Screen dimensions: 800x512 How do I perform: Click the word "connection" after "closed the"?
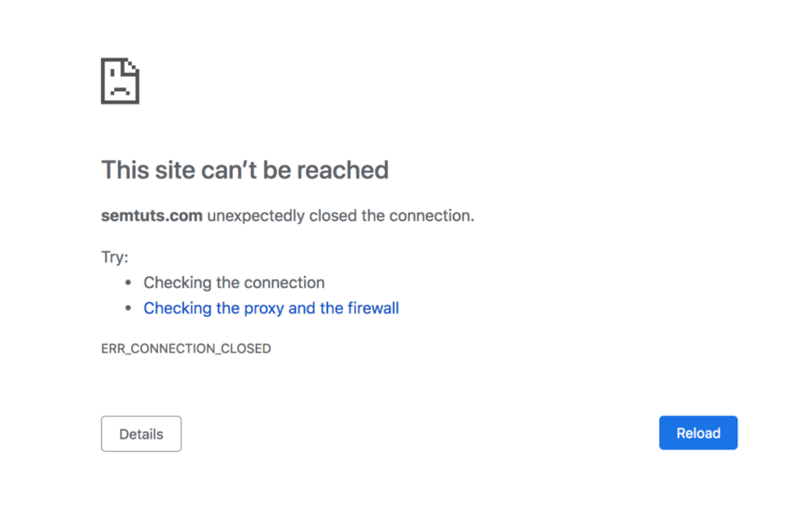coord(432,215)
